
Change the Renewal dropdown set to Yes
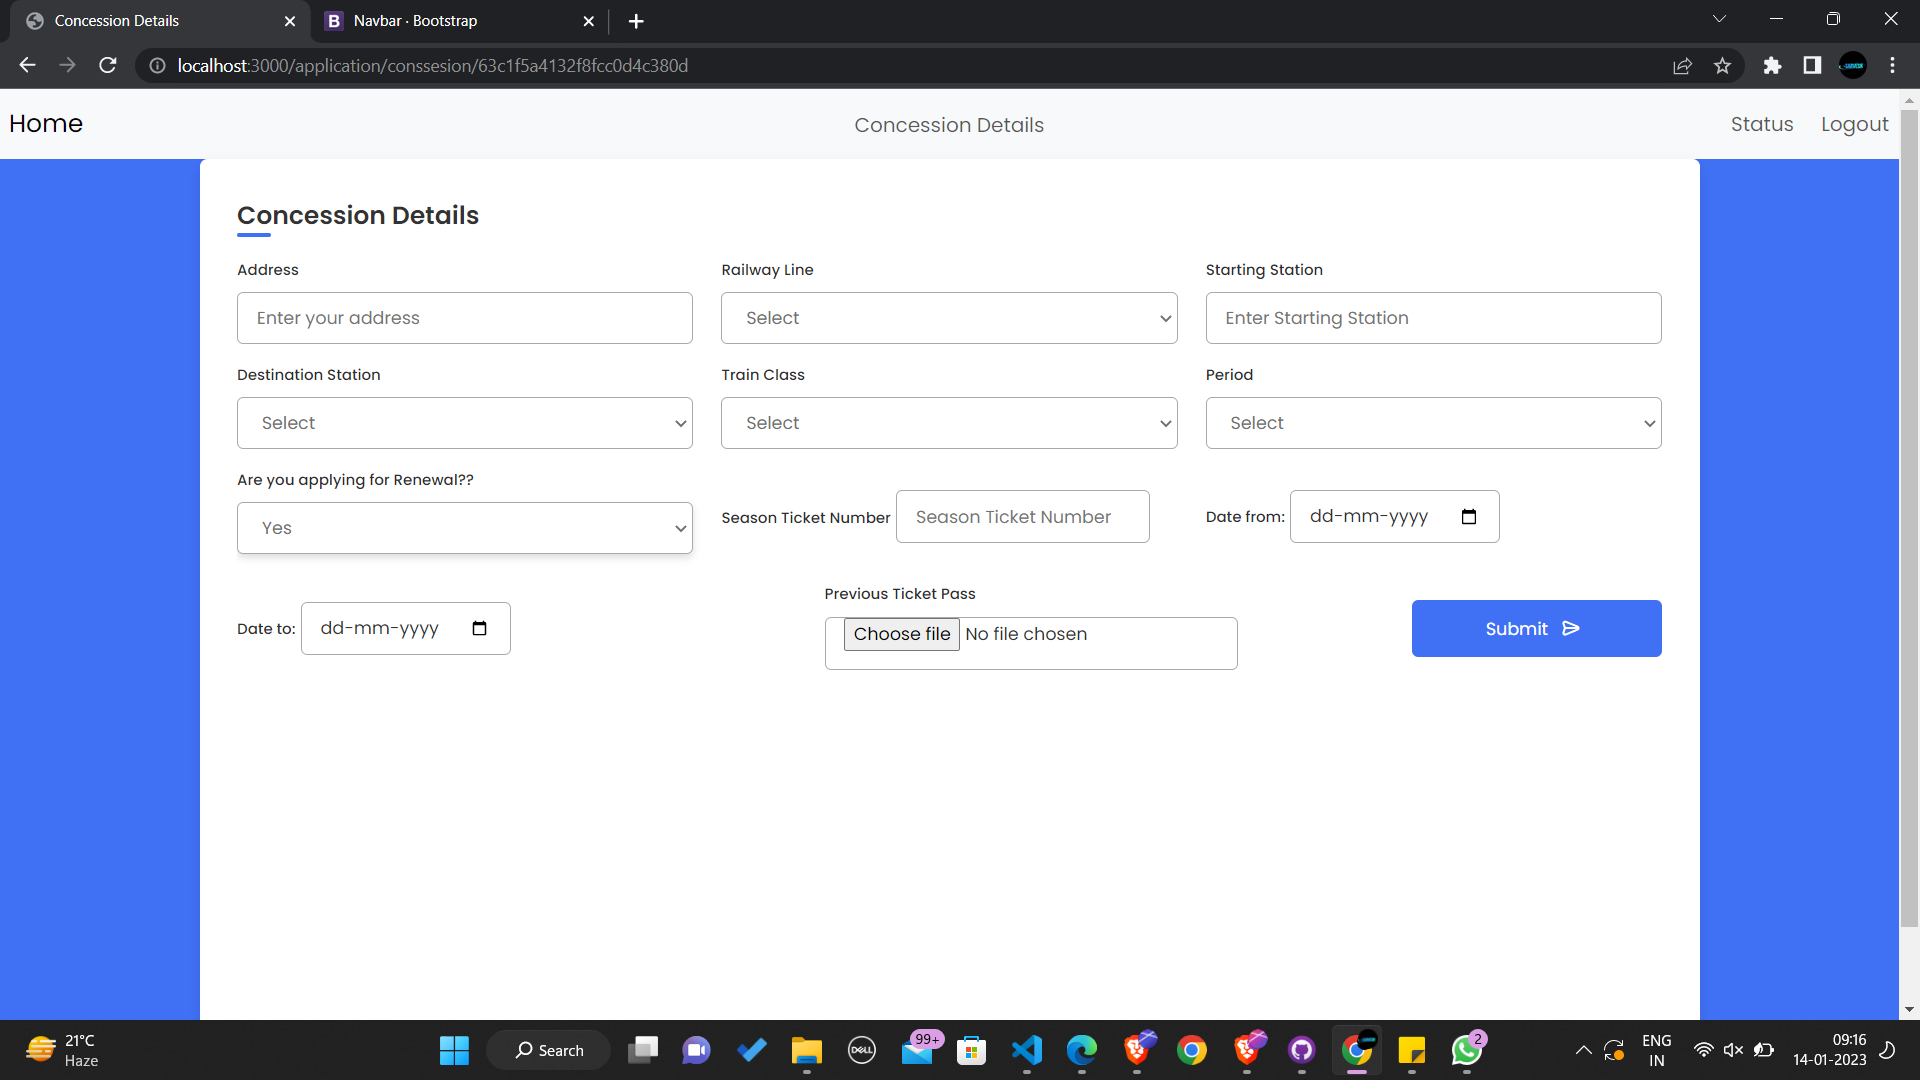coord(464,528)
